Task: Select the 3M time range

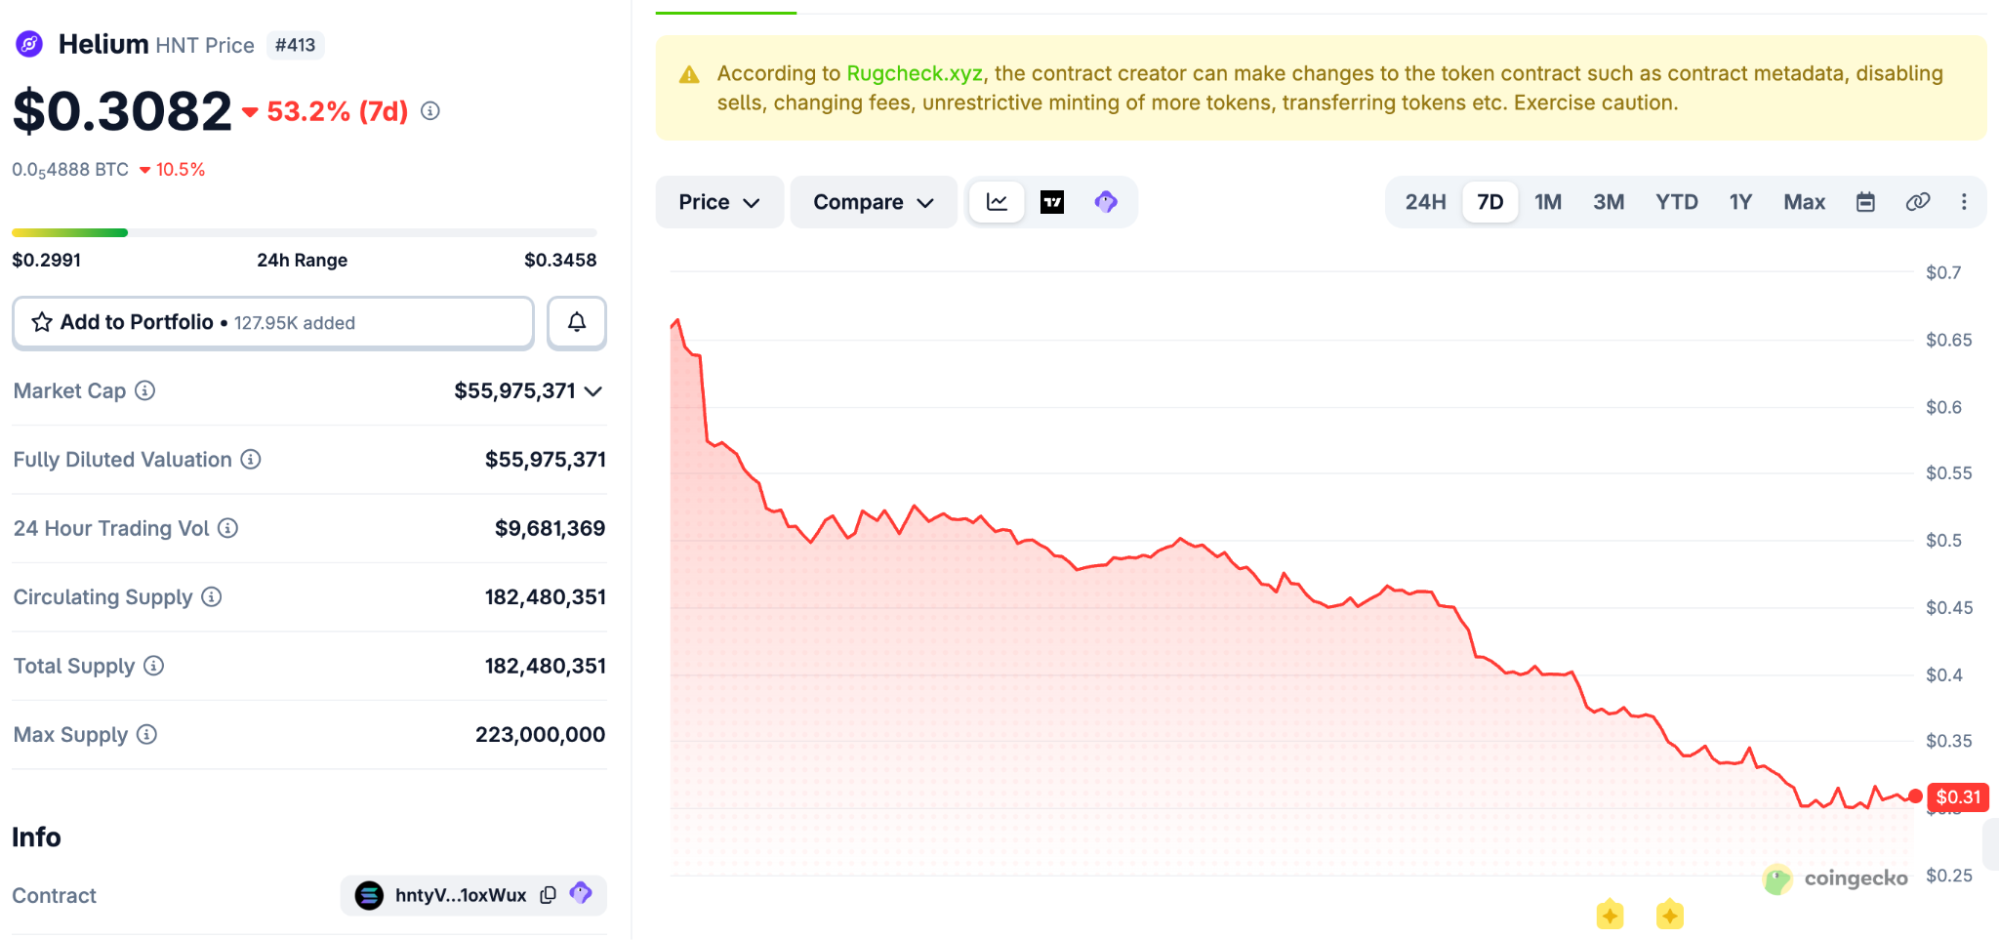Action: pos(1608,202)
